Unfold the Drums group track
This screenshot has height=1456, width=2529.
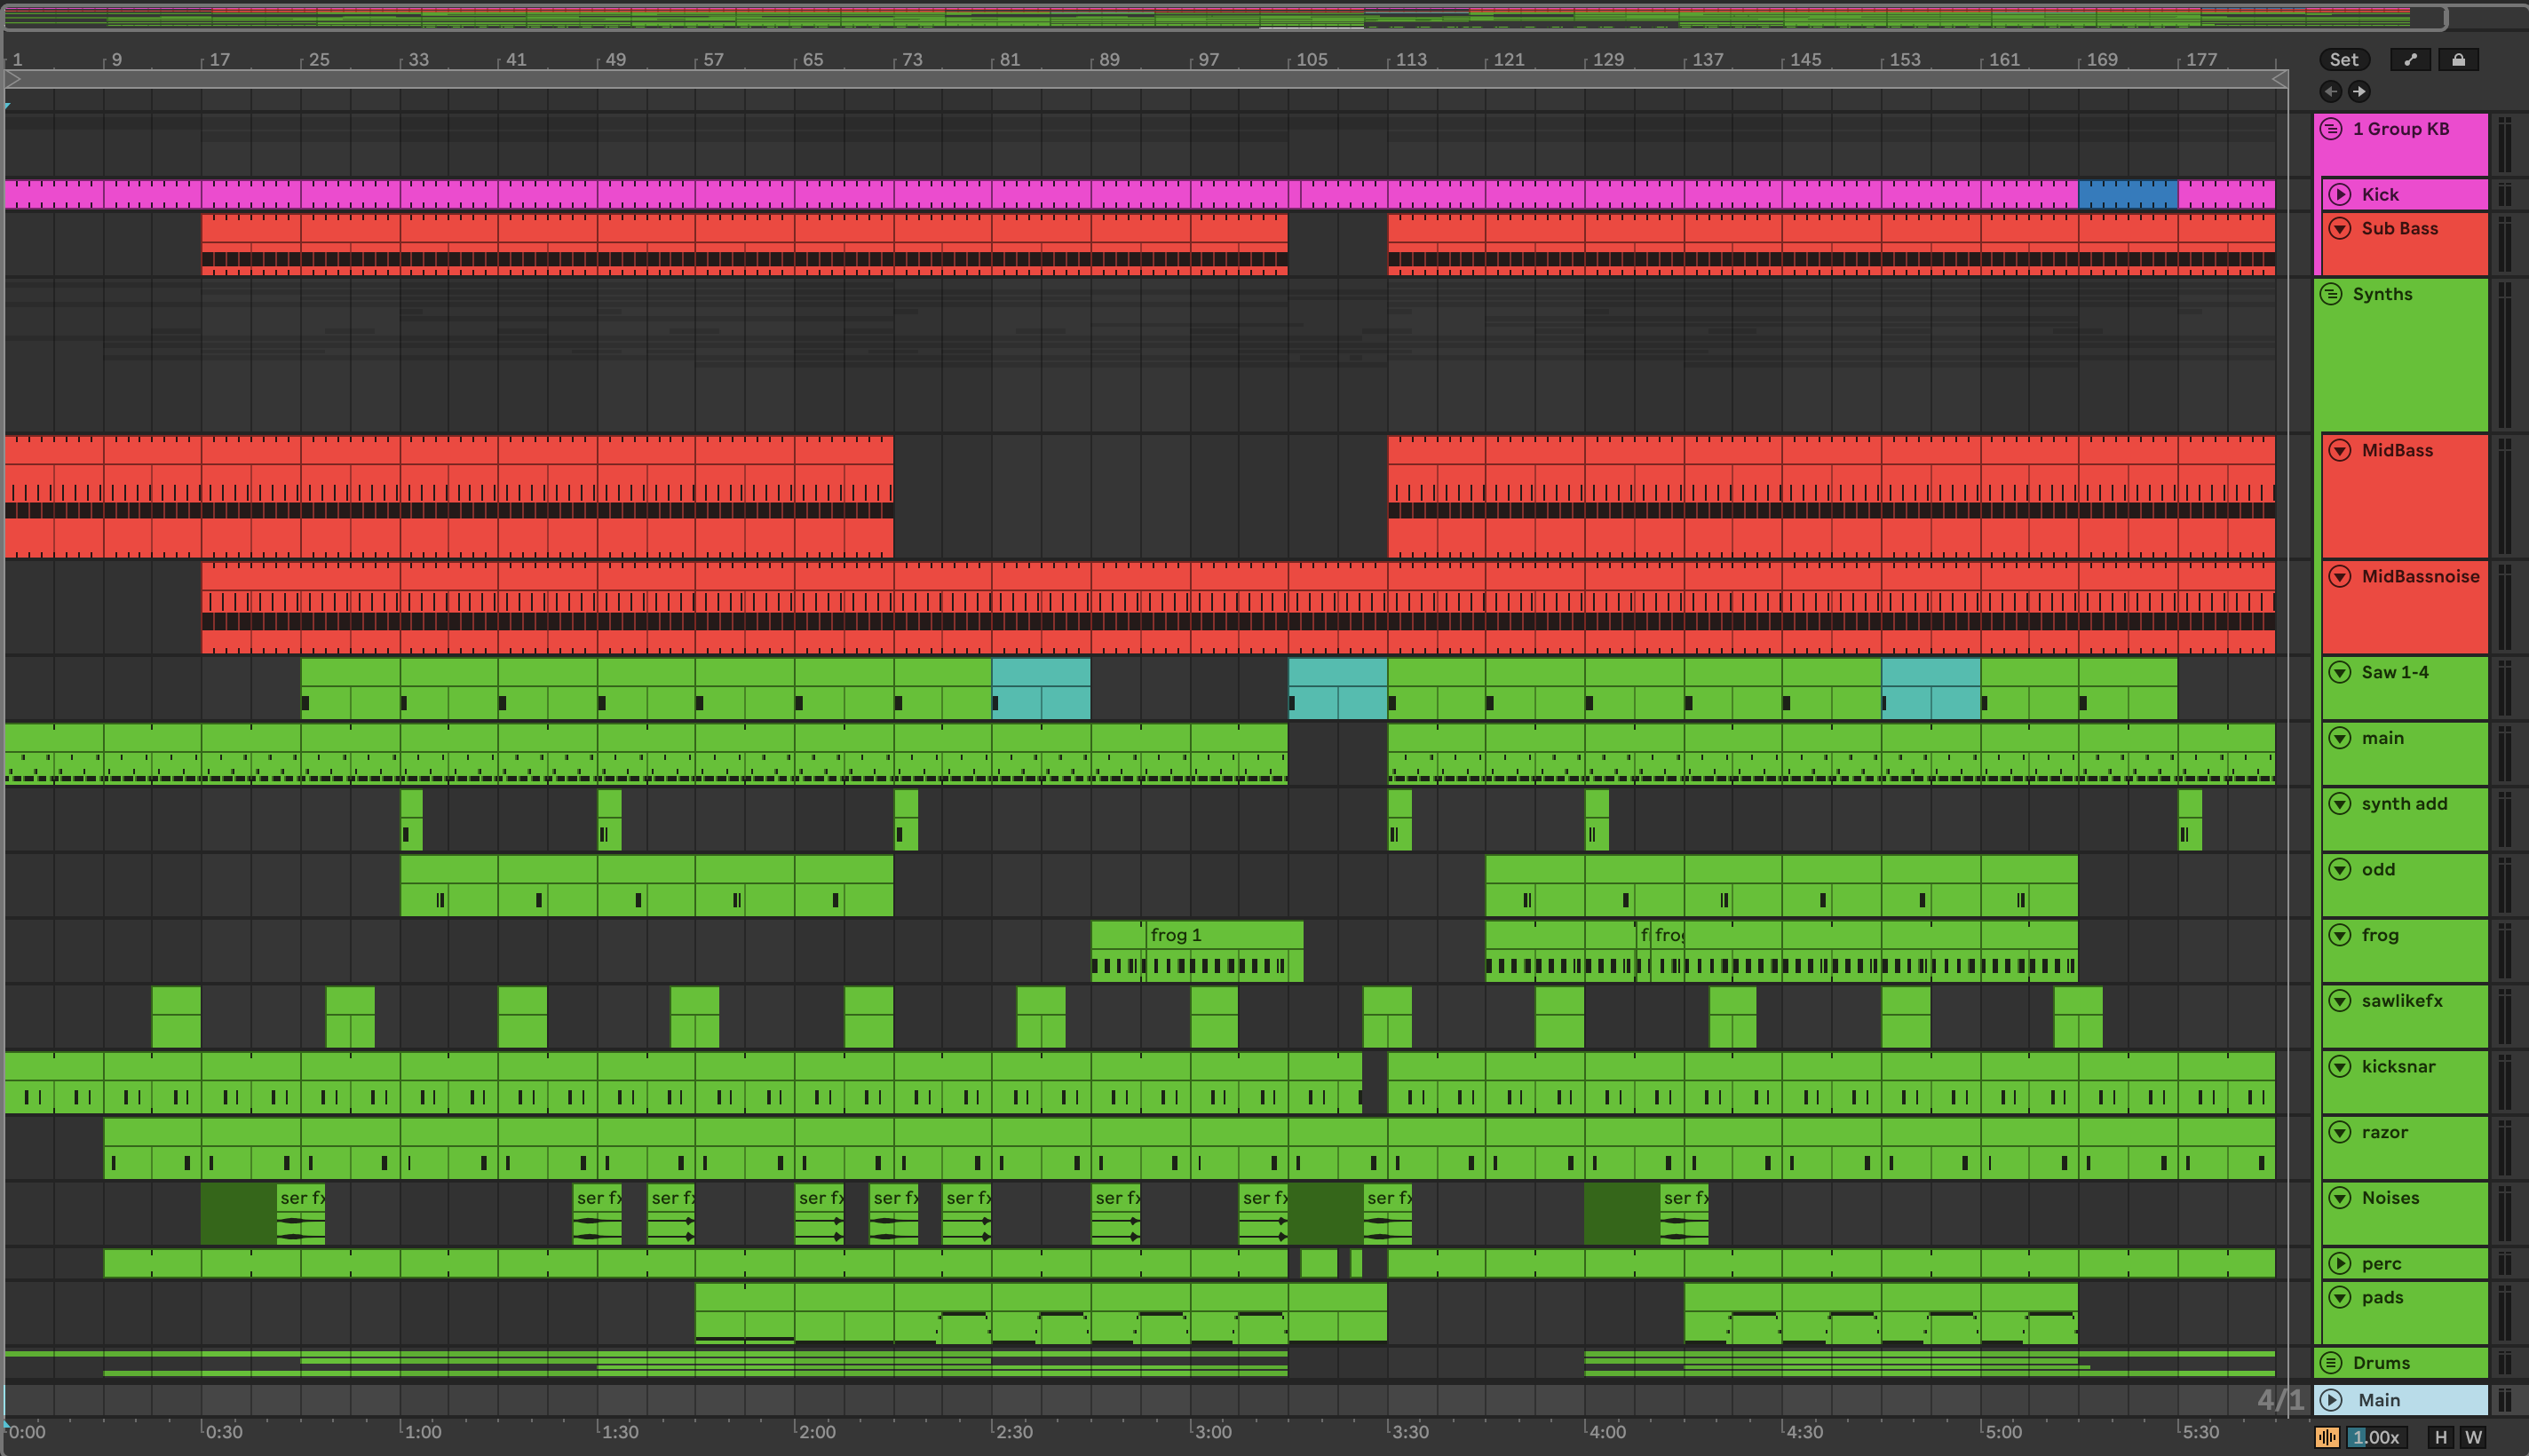[x=2331, y=1363]
